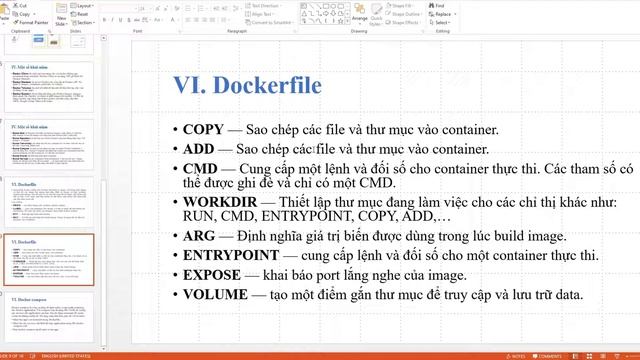Toggle Underline formatting

point(120,20)
